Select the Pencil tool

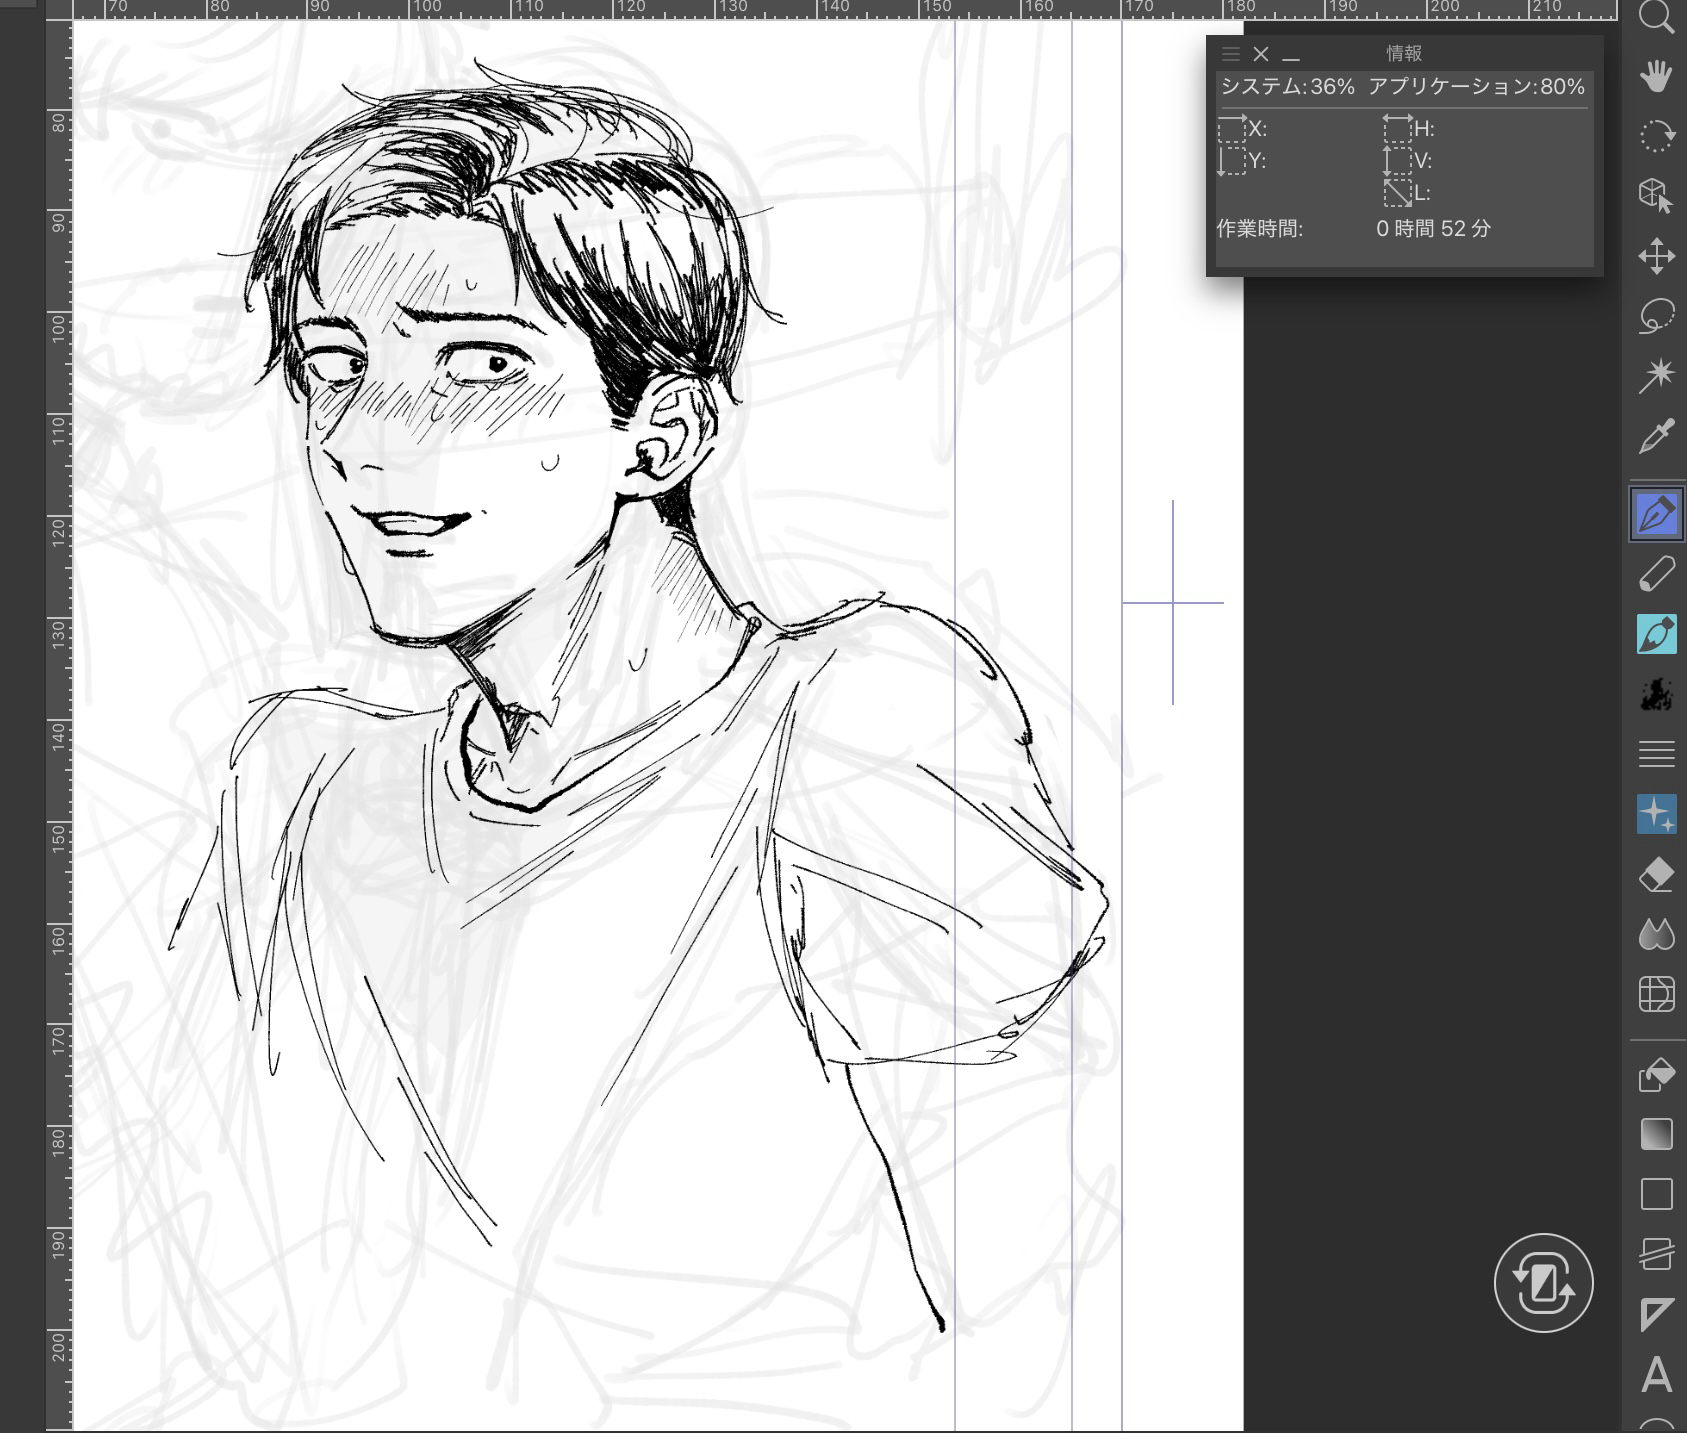click(1656, 574)
